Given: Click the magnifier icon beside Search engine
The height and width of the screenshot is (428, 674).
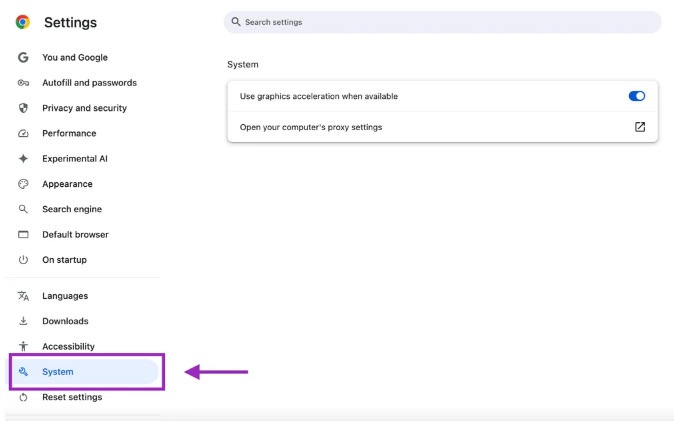Looking at the screenshot, I should click(x=23, y=209).
